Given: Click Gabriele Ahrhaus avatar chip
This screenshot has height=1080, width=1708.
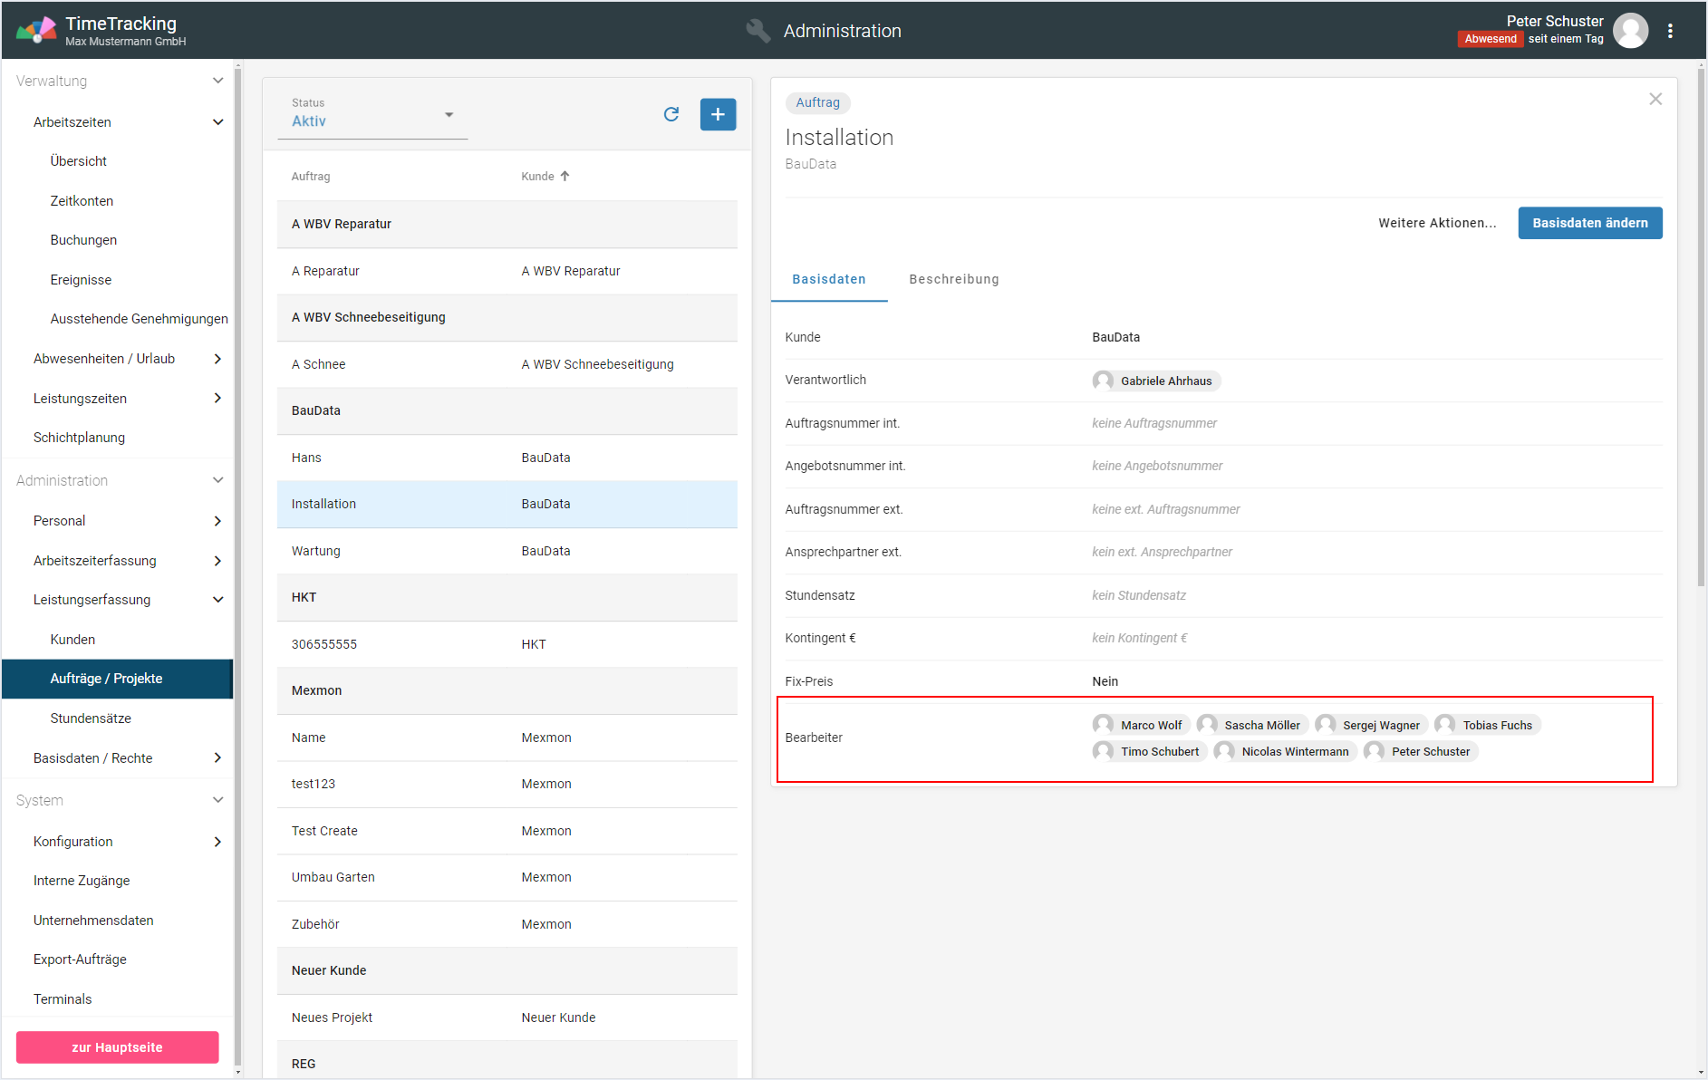Looking at the screenshot, I should (x=1155, y=381).
